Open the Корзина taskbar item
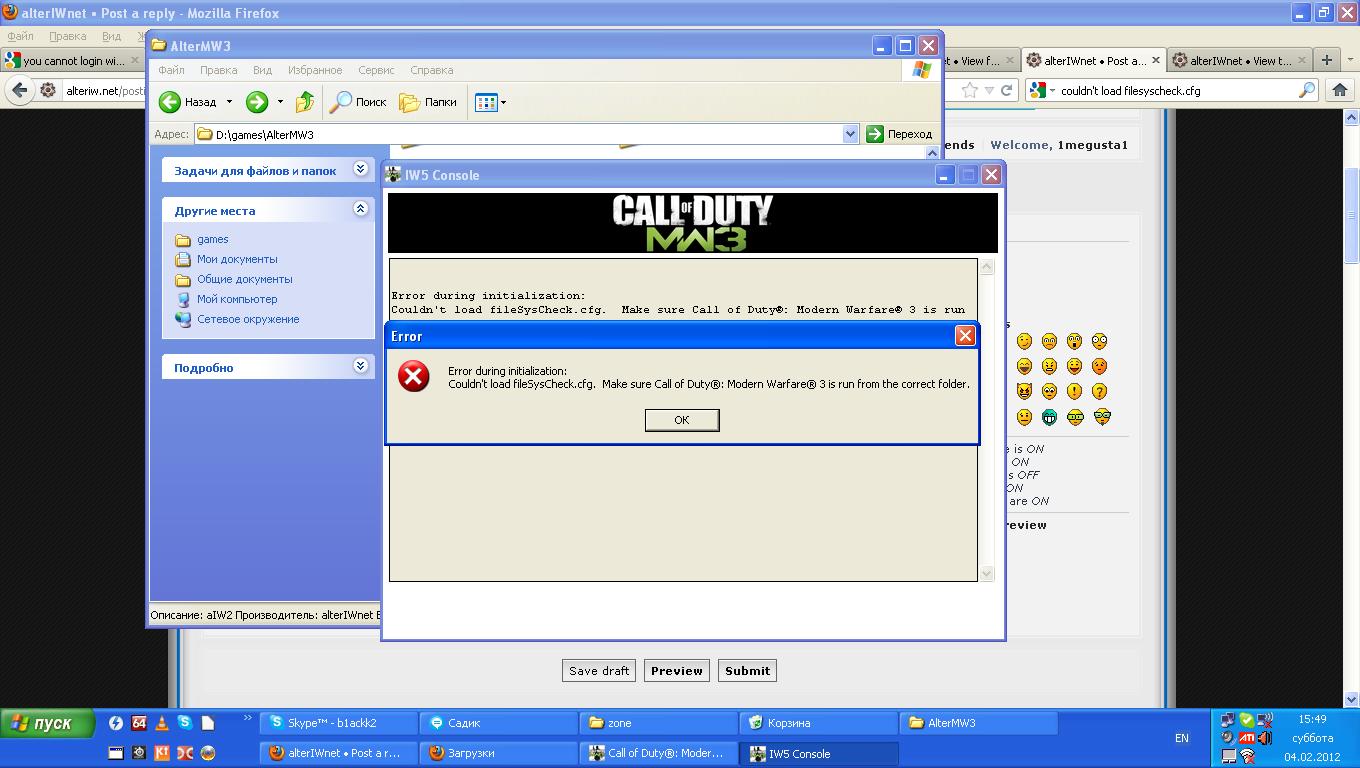 click(x=818, y=723)
